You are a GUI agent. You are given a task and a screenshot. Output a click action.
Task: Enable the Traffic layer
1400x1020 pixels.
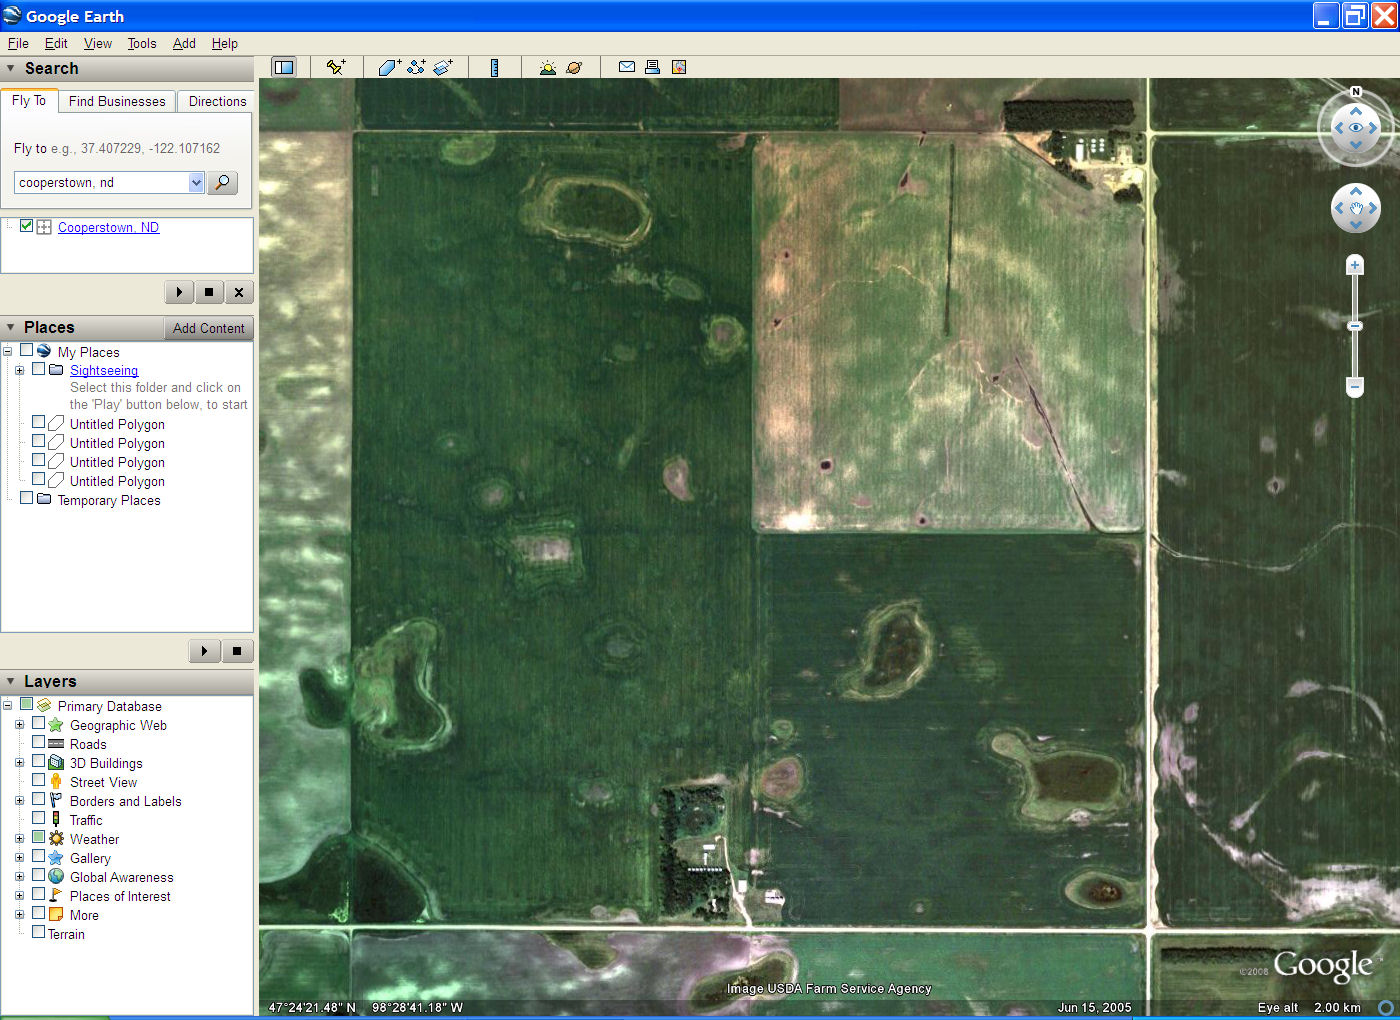[38, 818]
